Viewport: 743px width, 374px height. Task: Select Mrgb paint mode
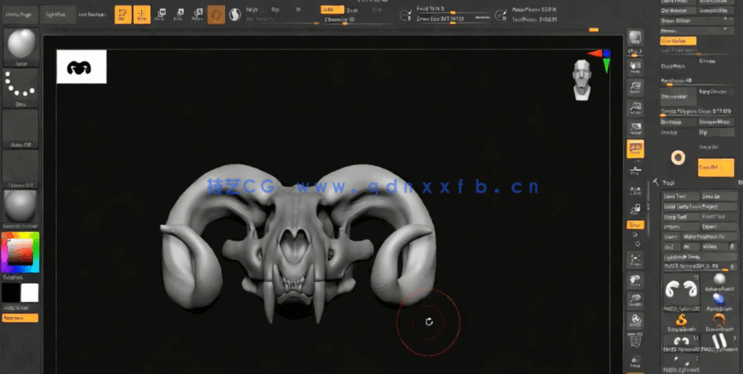pos(252,9)
